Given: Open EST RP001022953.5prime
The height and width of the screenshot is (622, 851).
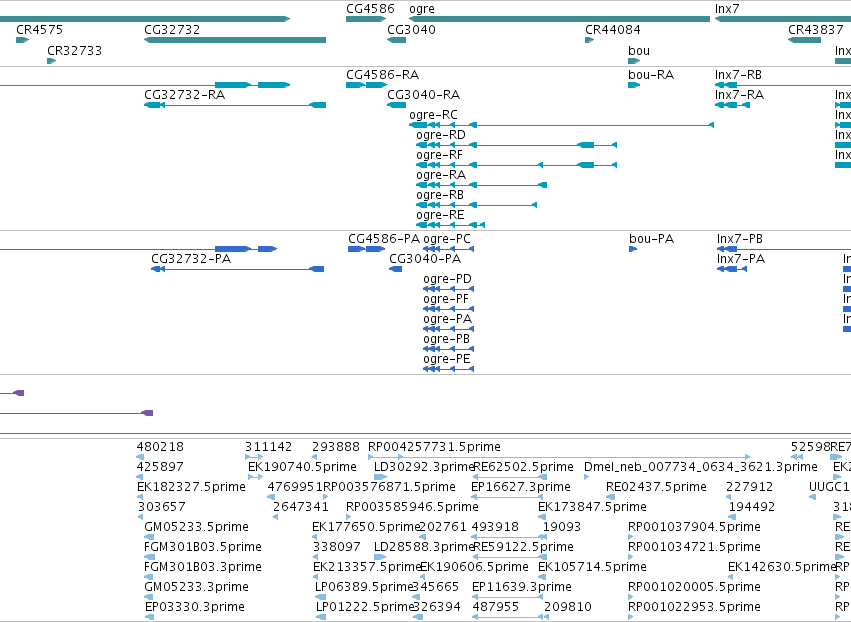Looking at the screenshot, I should coord(694,607).
